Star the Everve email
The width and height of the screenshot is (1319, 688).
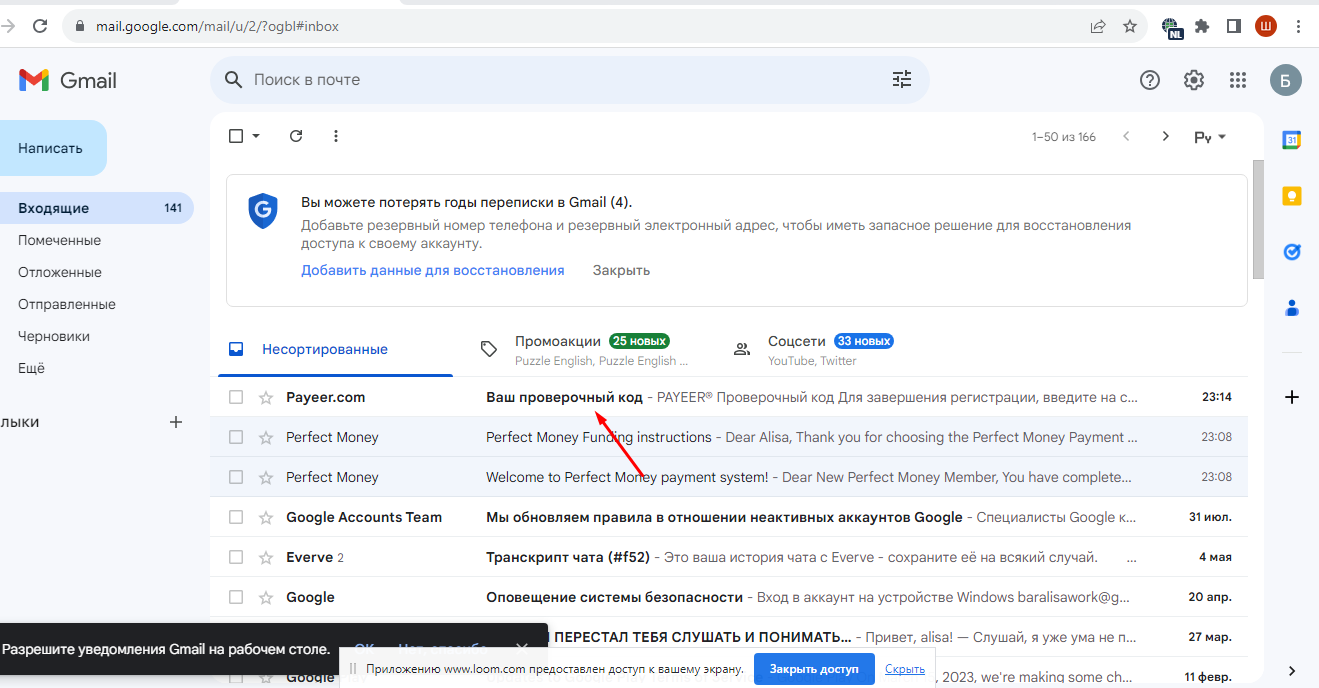[266, 557]
